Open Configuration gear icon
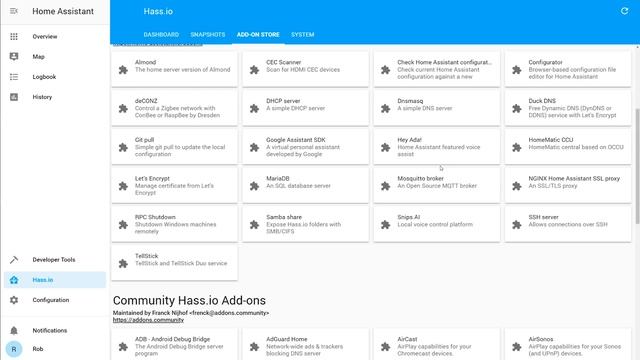Screen dimensions: 640x360 coord(14,300)
